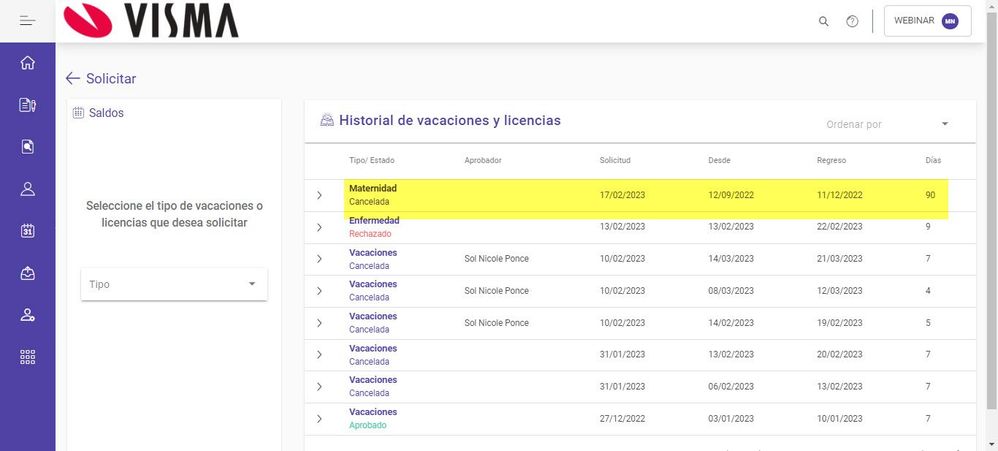
Task: Open the calendar 31 sidebar icon
Action: pos(27,231)
